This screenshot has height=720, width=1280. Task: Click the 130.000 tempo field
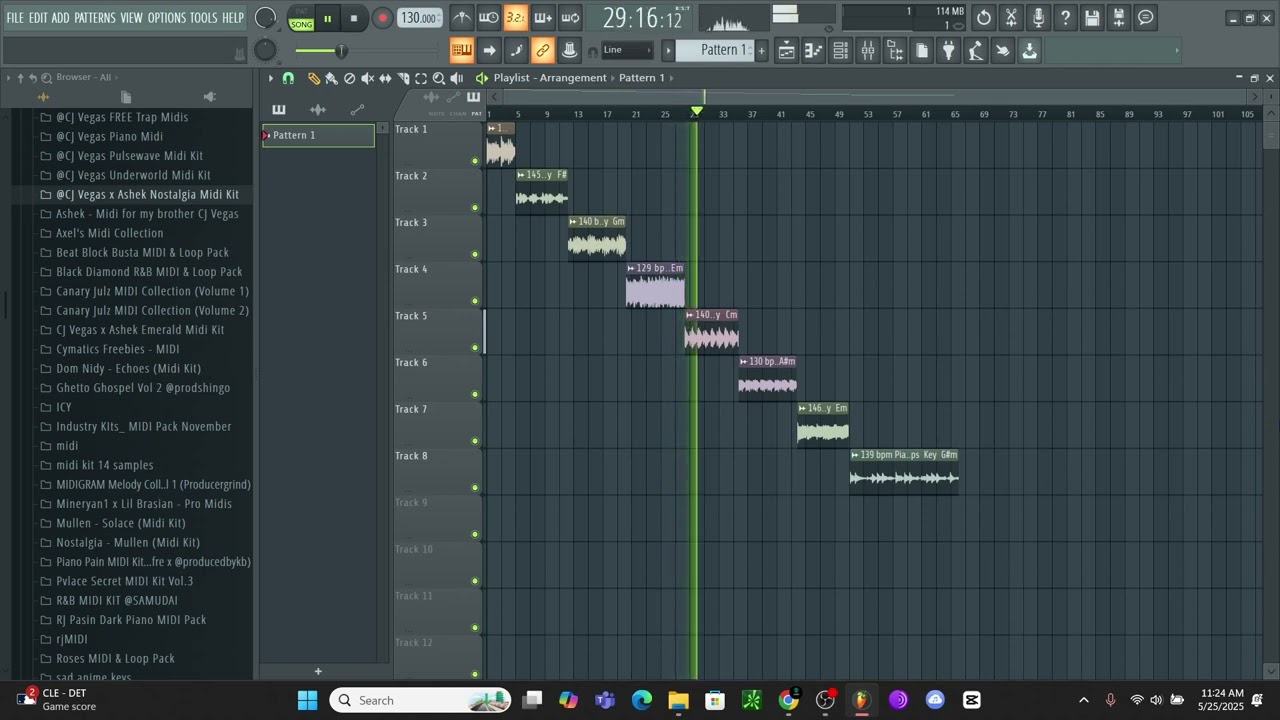tap(418, 18)
